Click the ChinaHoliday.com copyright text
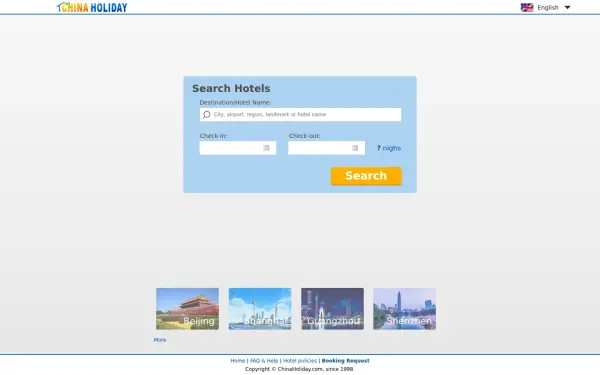 click(300, 369)
